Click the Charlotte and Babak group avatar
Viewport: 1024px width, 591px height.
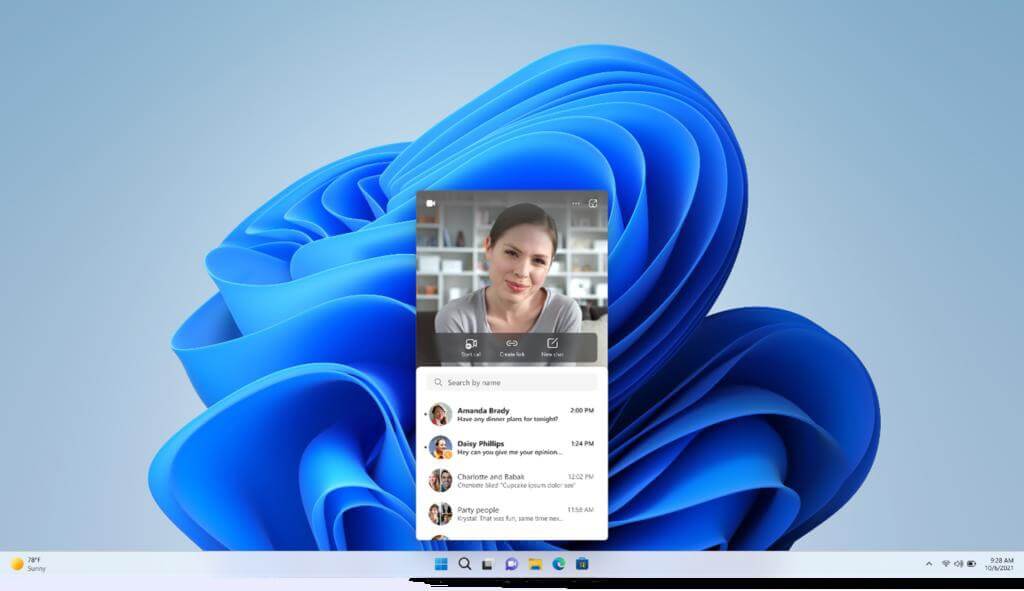click(440, 481)
